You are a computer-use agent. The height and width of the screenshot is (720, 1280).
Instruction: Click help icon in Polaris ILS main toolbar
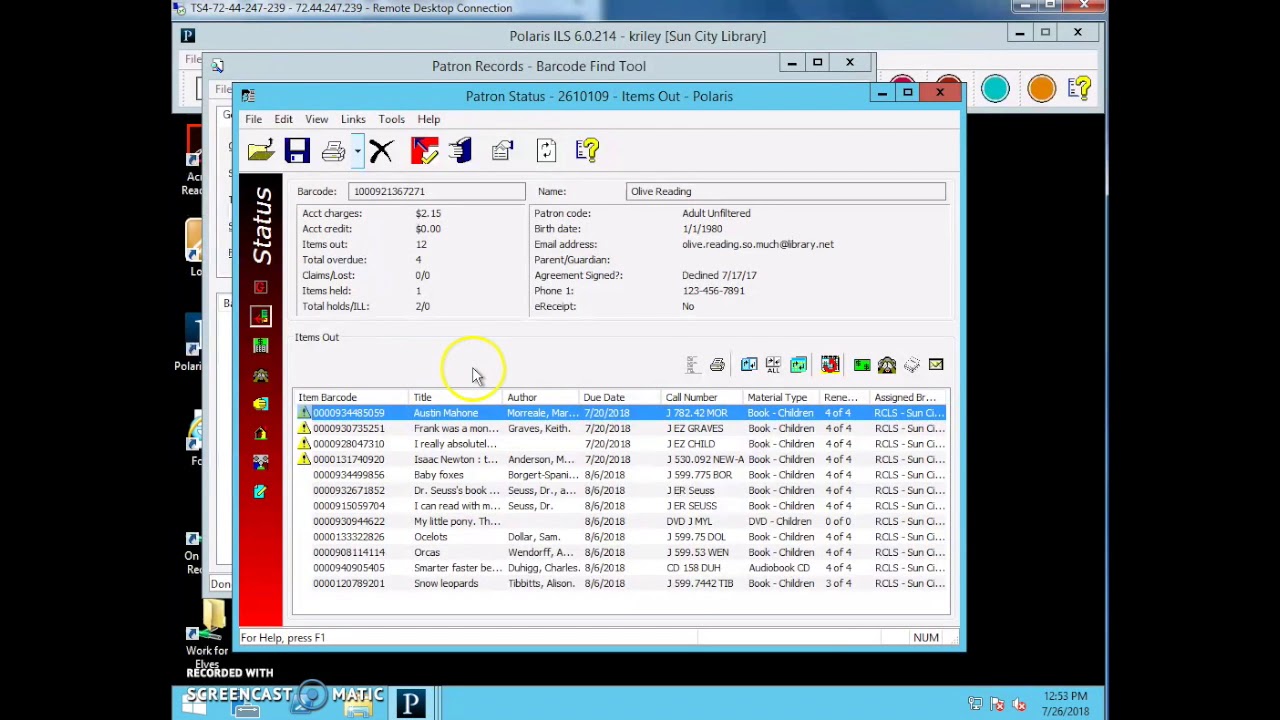click(1080, 89)
